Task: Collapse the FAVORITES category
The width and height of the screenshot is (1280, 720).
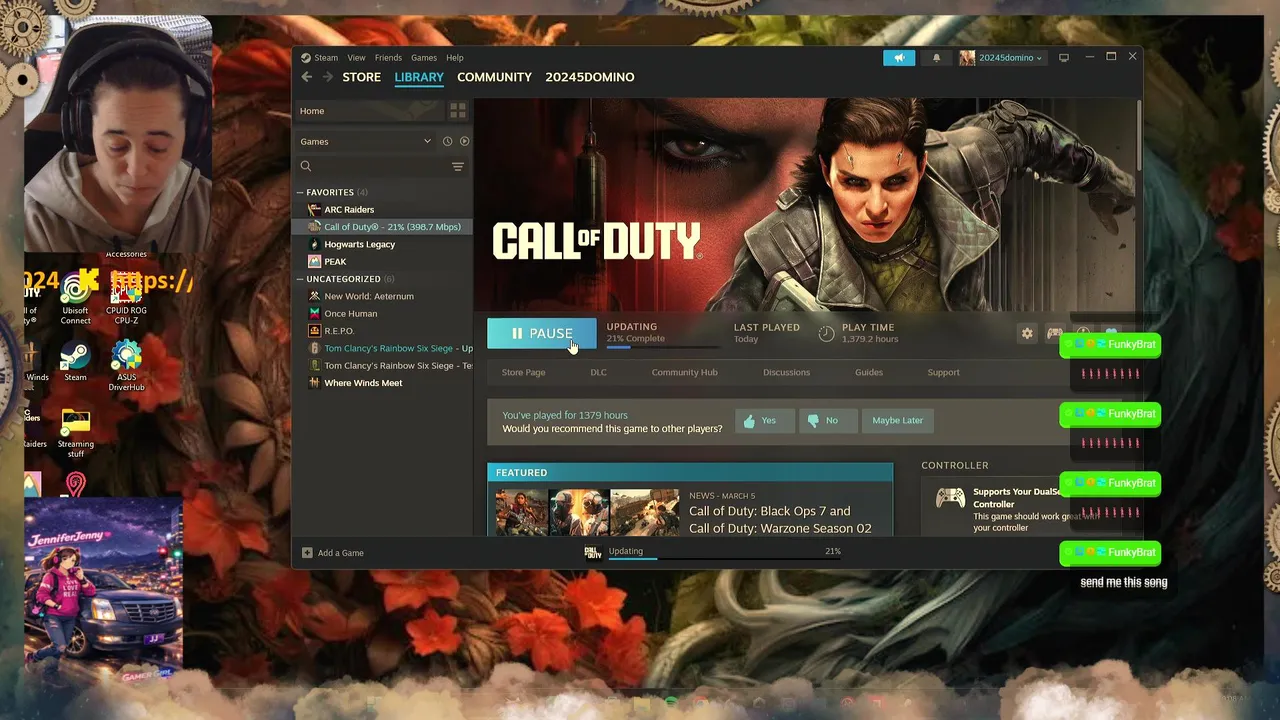Action: [300, 192]
